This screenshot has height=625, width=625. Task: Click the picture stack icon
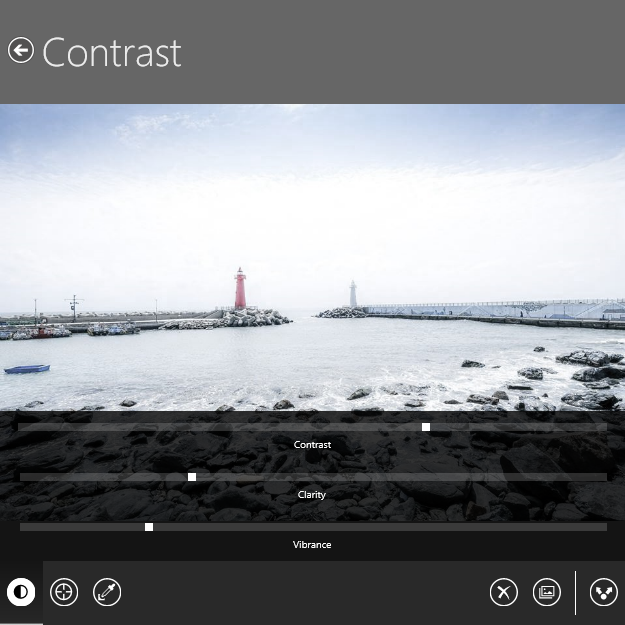(547, 592)
